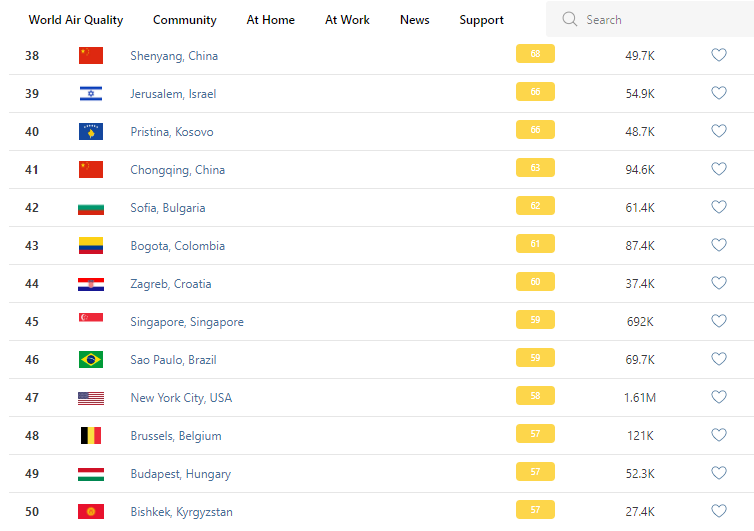The height and width of the screenshot is (531, 754).
Task: Favorite Shenyang, China with heart icon
Action: click(x=718, y=55)
